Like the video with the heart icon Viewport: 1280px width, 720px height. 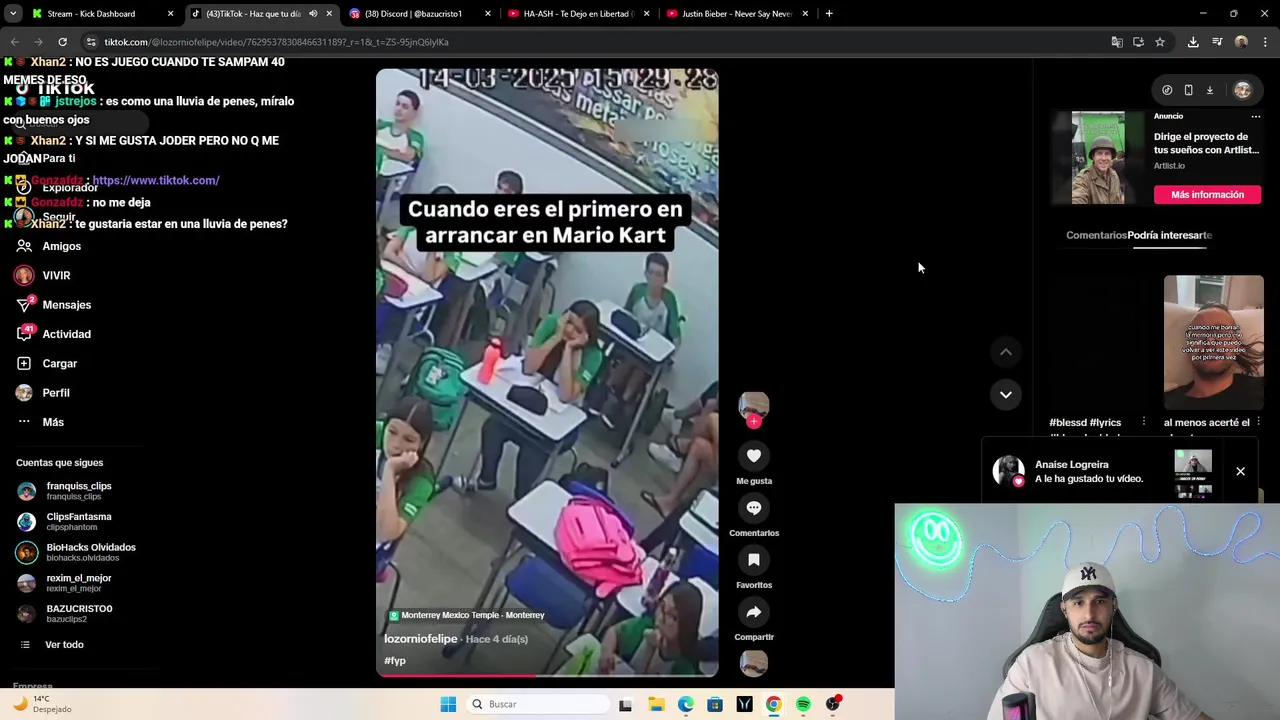(x=754, y=456)
